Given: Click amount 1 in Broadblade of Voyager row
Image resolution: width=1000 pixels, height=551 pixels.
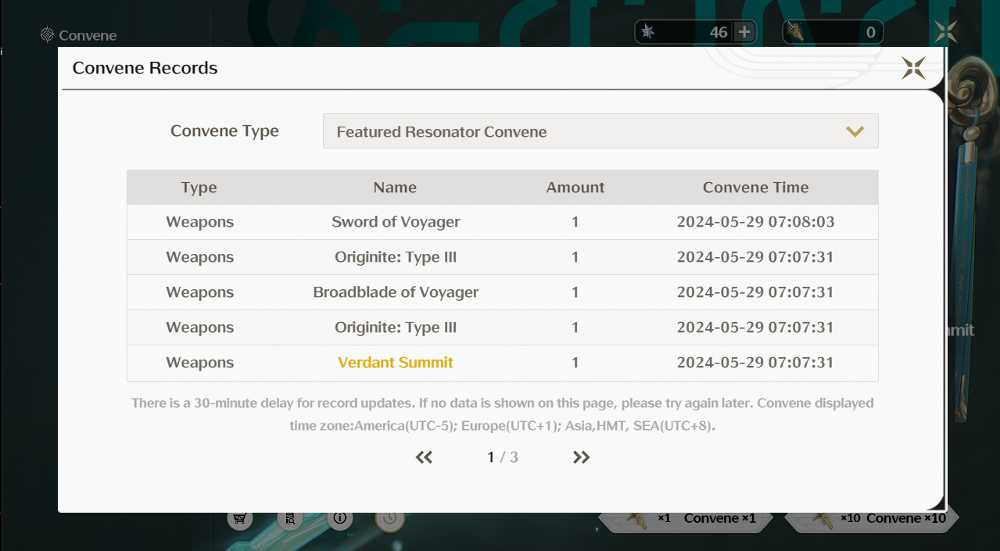Looking at the screenshot, I should [x=575, y=292].
